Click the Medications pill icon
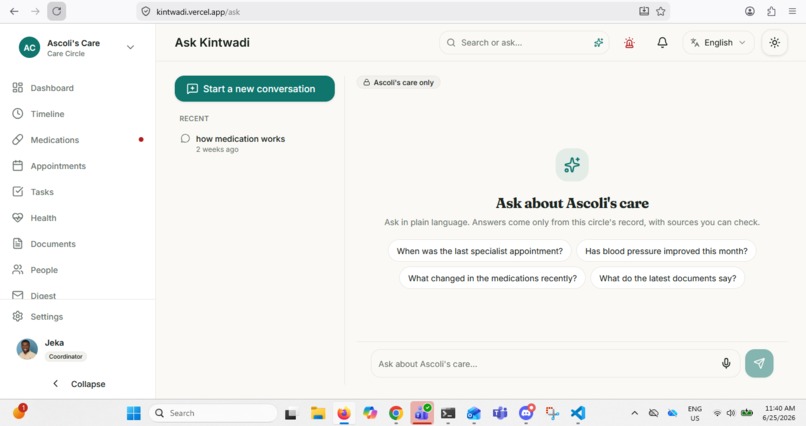 click(17, 140)
